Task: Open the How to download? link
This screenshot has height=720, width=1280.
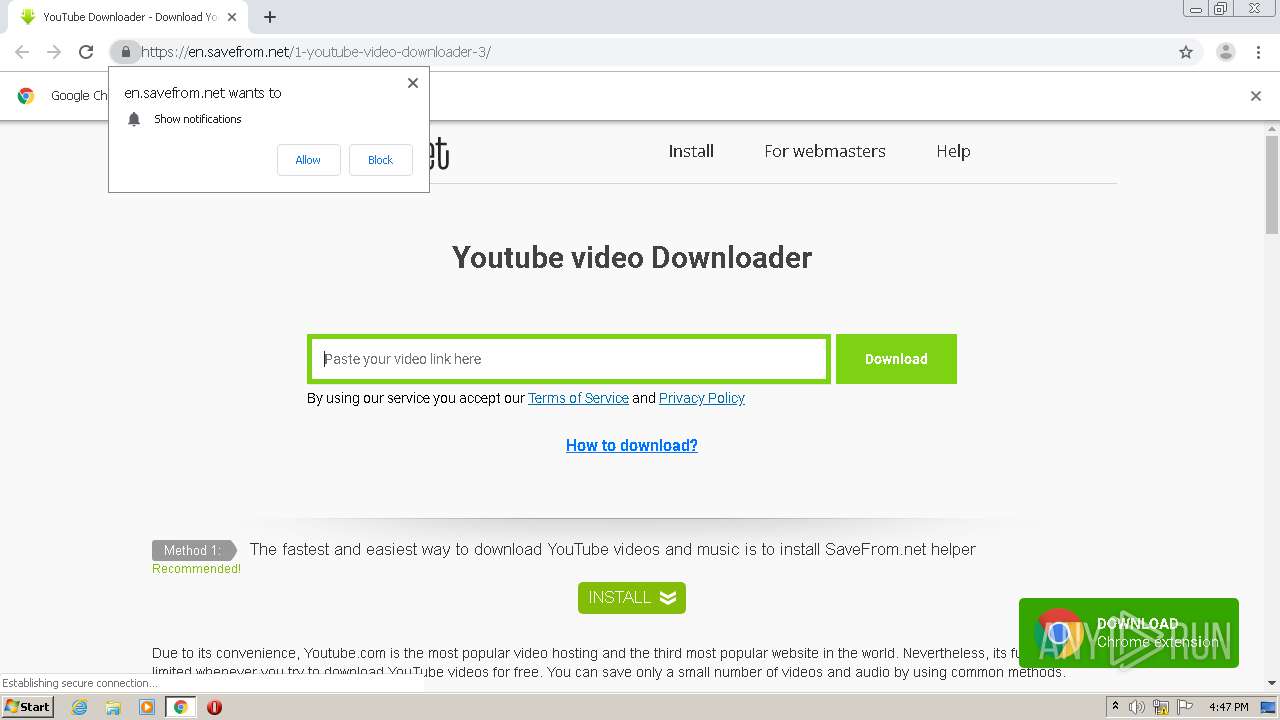Action: coord(632,445)
